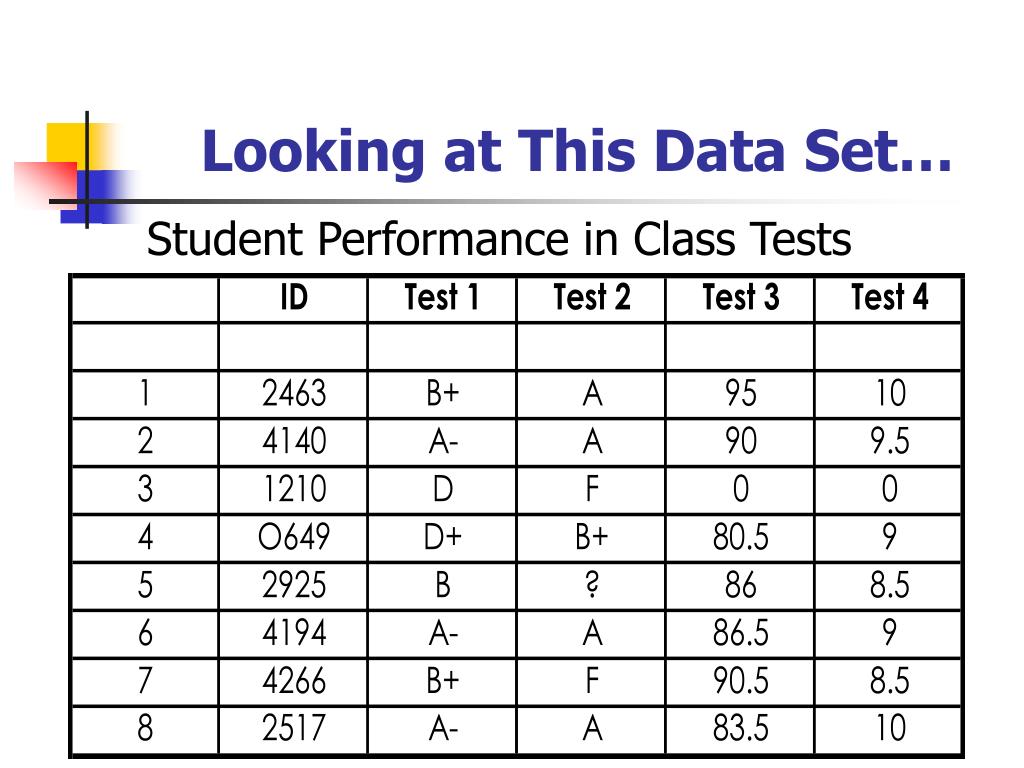Click the ID cell 1210
The height and width of the screenshot is (768, 1024).
294,489
